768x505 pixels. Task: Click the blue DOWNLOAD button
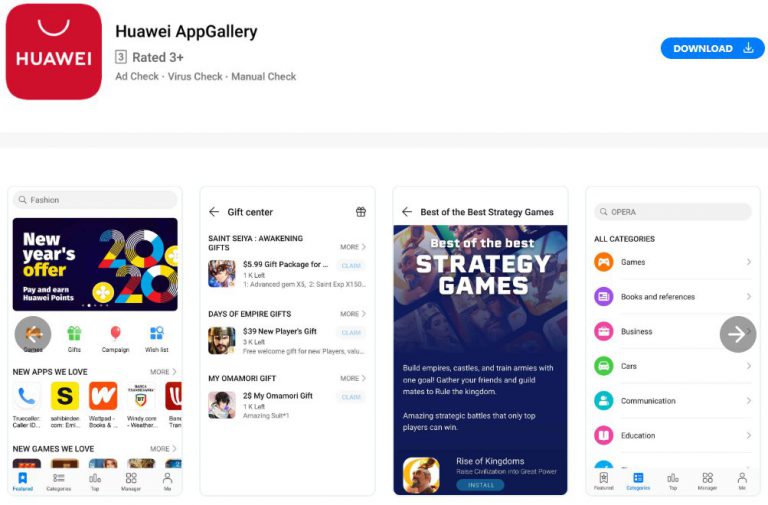click(x=712, y=48)
